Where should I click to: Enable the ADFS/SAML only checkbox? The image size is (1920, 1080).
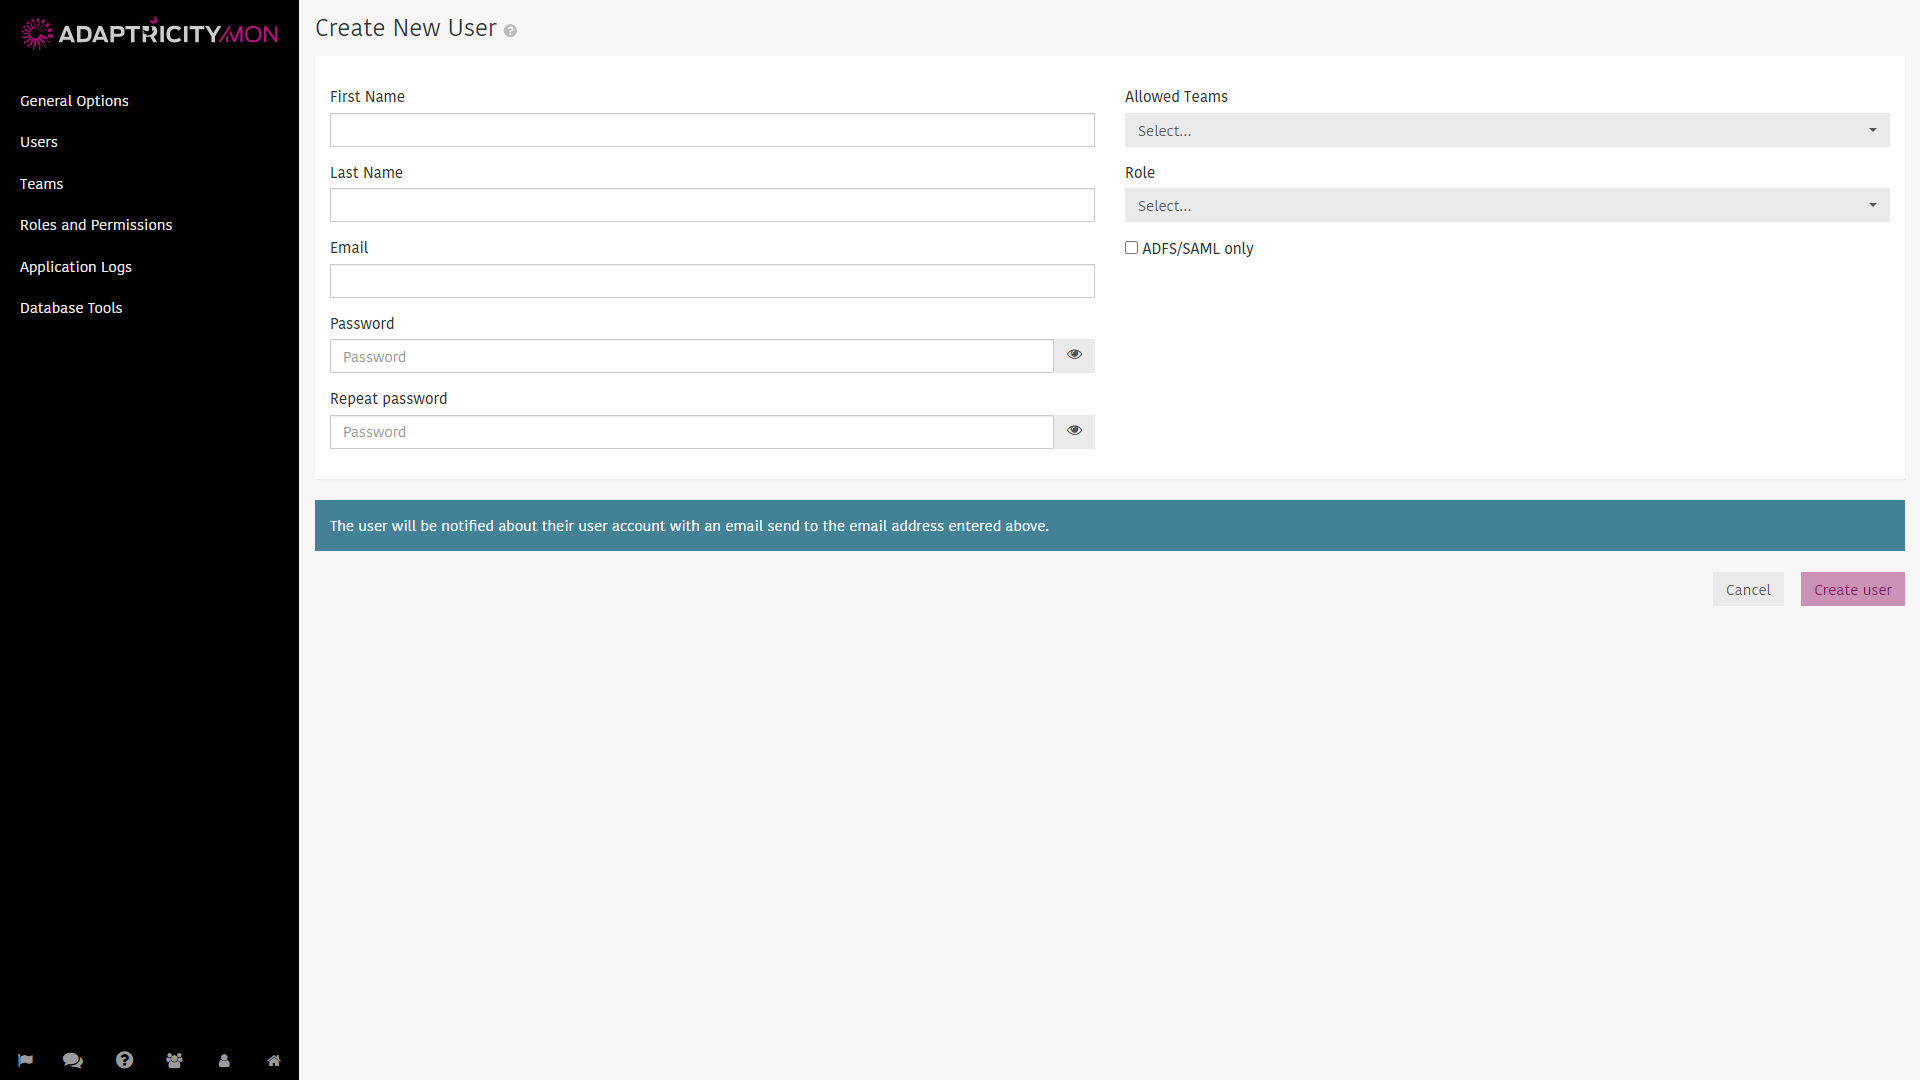[x=1131, y=248]
